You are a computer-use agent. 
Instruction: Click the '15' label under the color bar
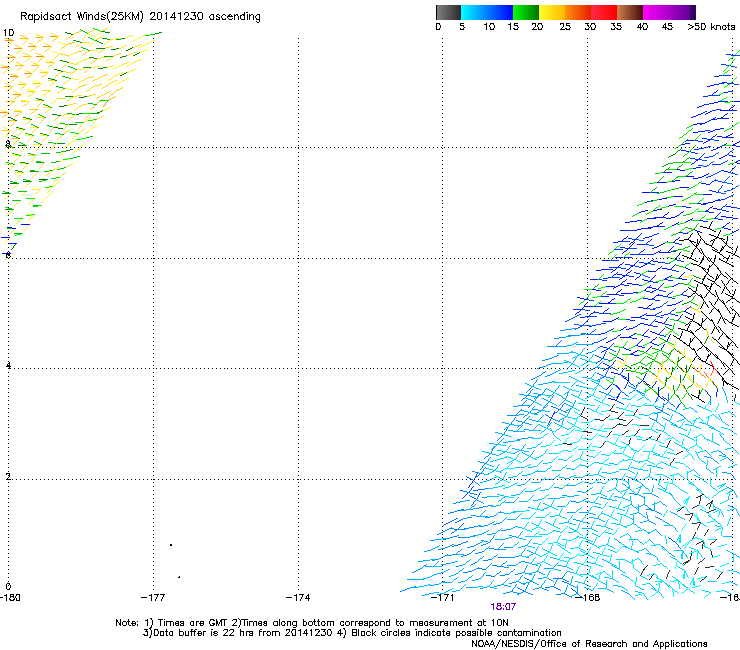[x=513, y=27]
